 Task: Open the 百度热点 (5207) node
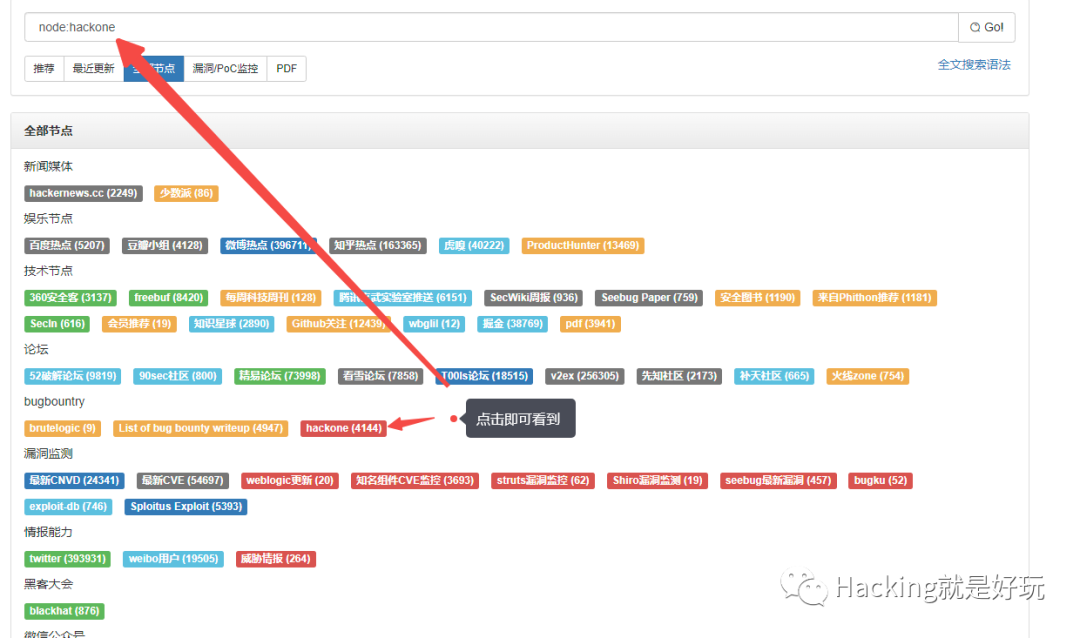[x=67, y=246]
